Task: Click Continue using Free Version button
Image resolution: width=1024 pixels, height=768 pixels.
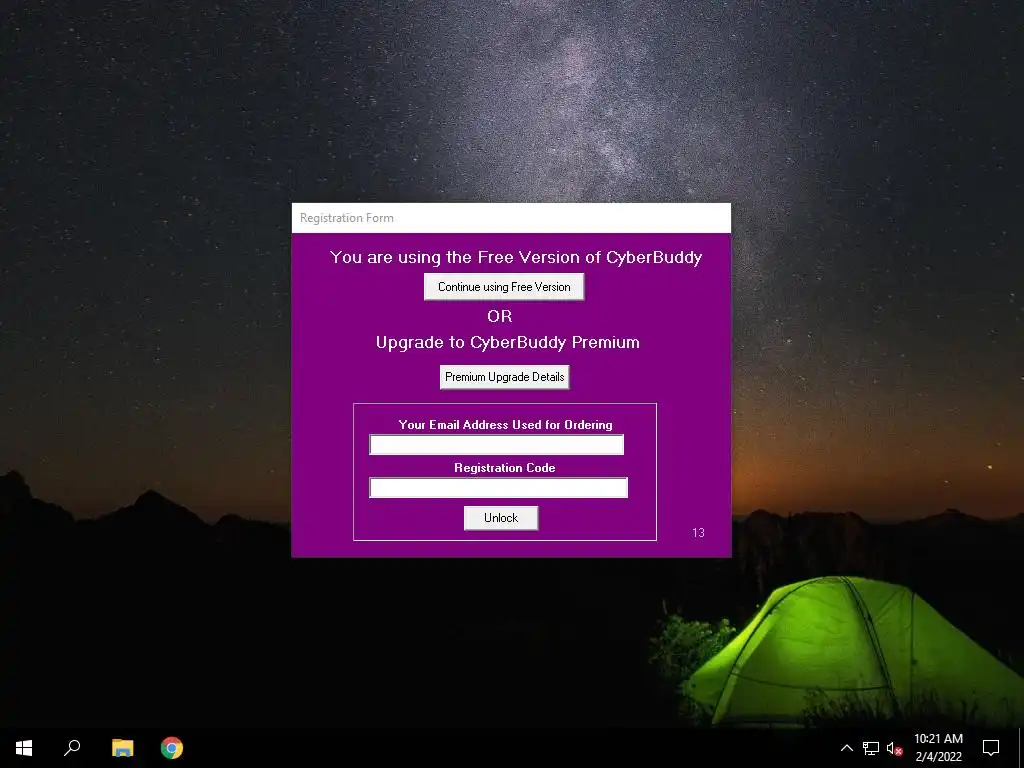Action: tap(504, 287)
